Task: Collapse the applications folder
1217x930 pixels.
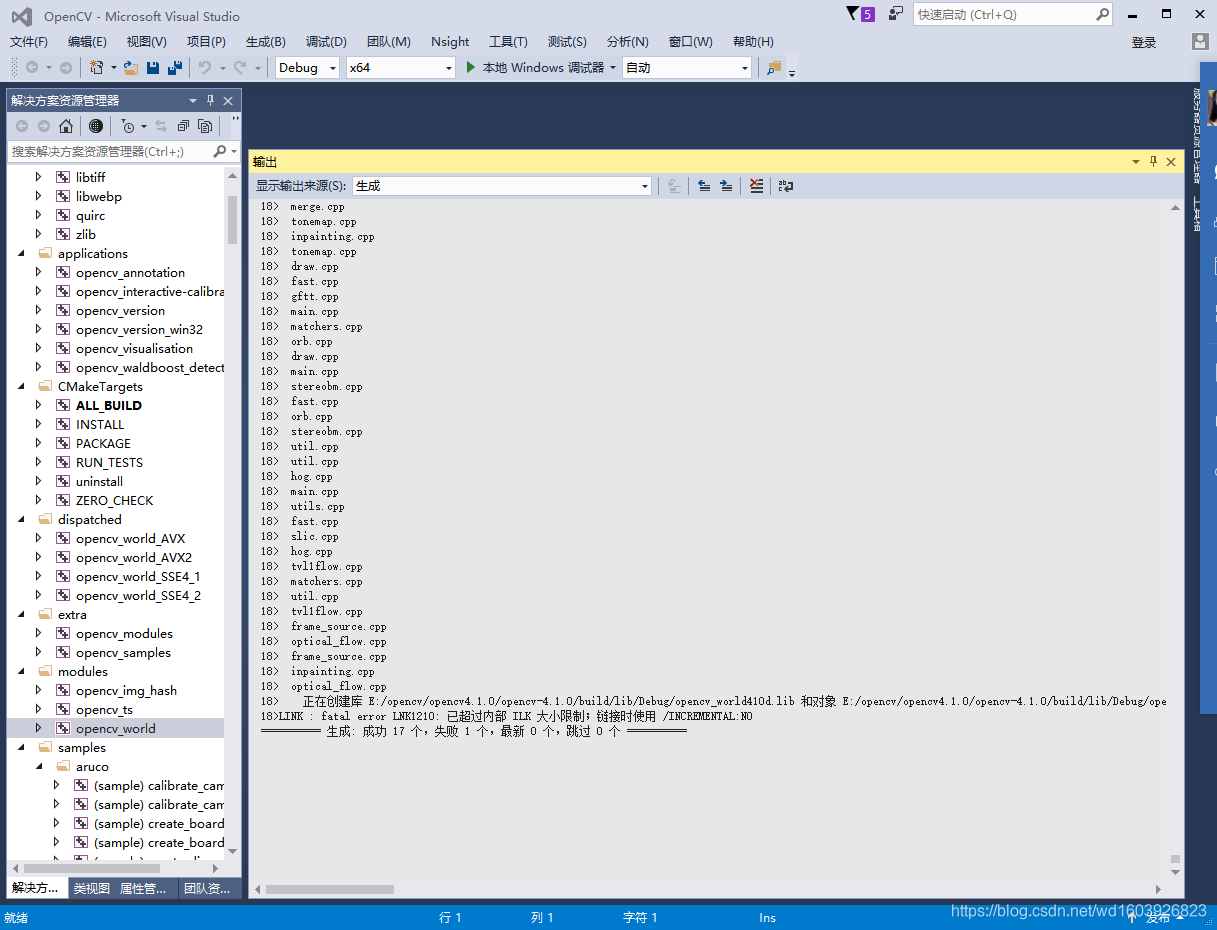Action: pyautogui.click(x=21, y=254)
